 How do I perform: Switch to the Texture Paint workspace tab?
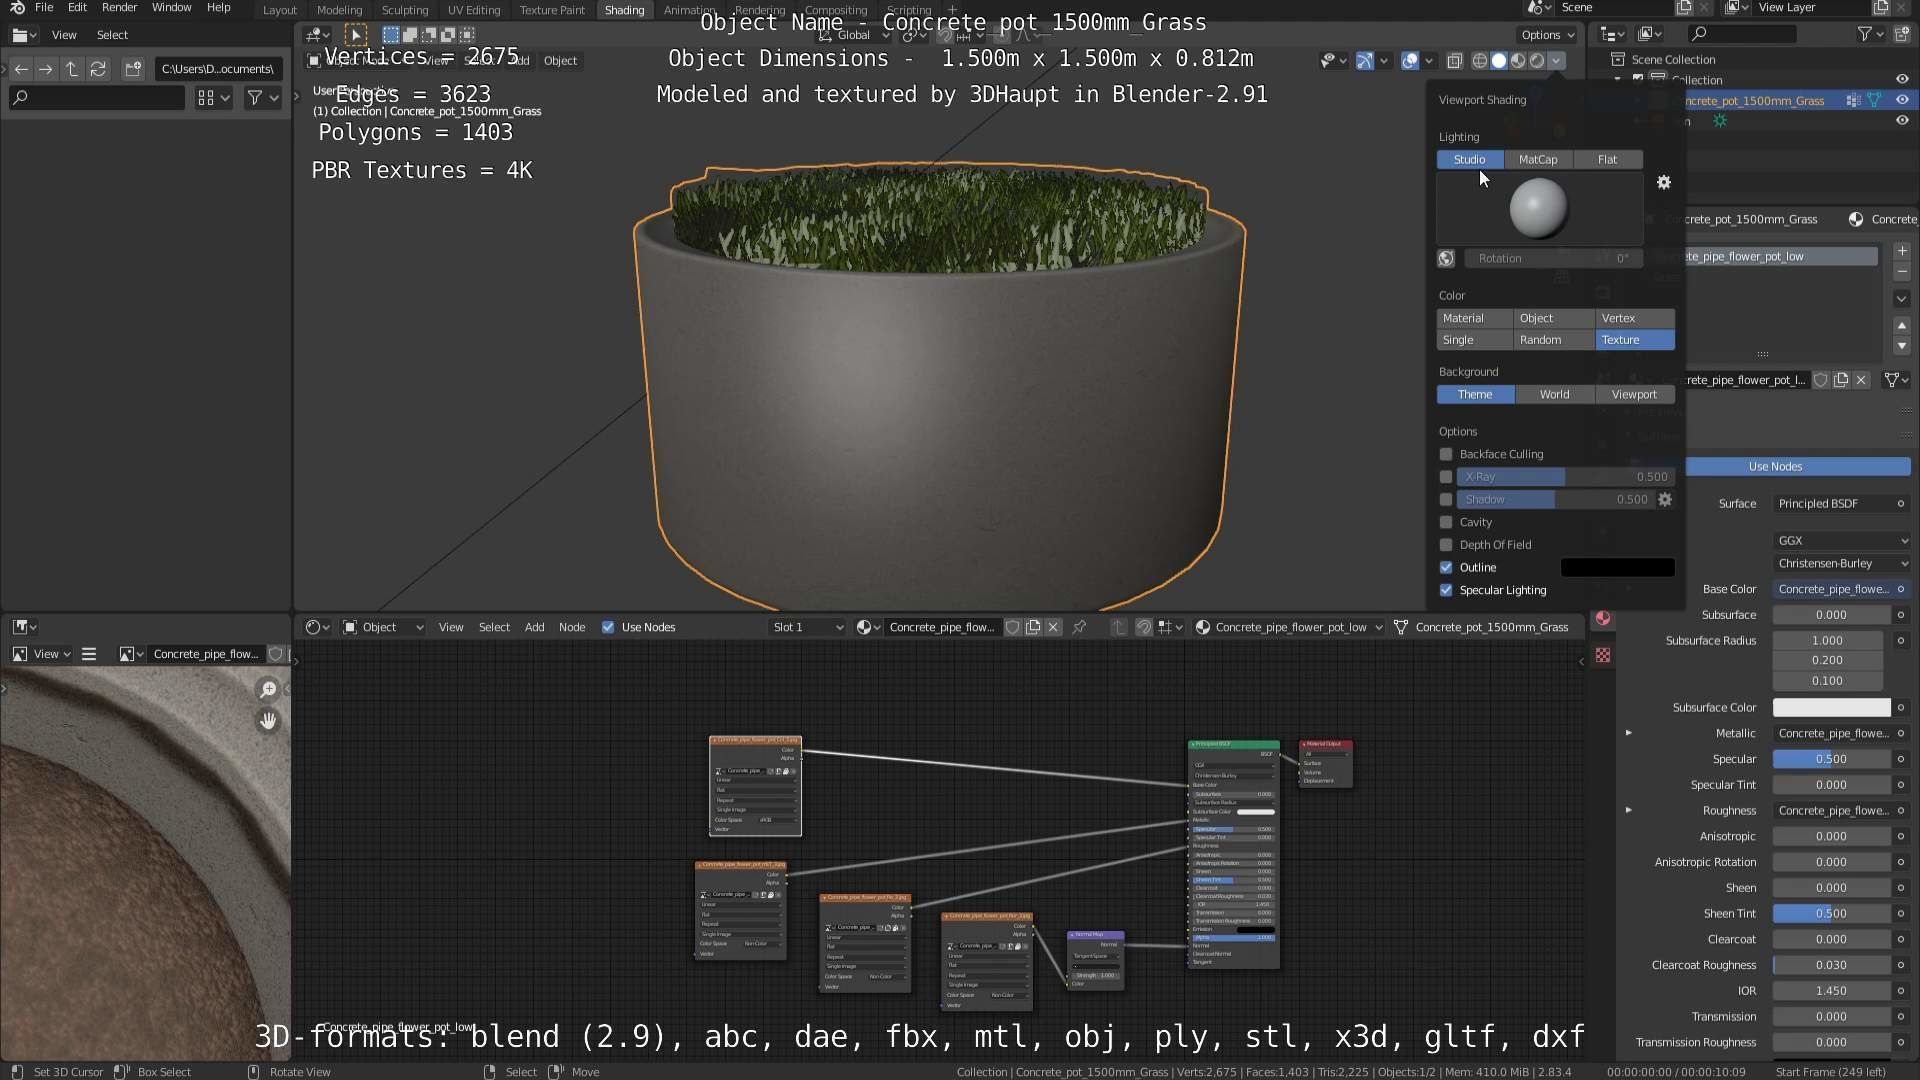[552, 10]
